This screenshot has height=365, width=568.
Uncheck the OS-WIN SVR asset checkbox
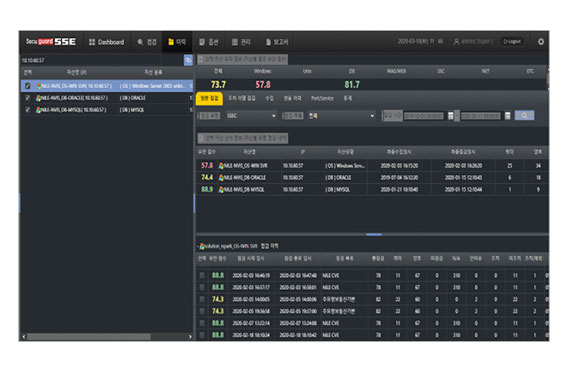pos(28,86)
